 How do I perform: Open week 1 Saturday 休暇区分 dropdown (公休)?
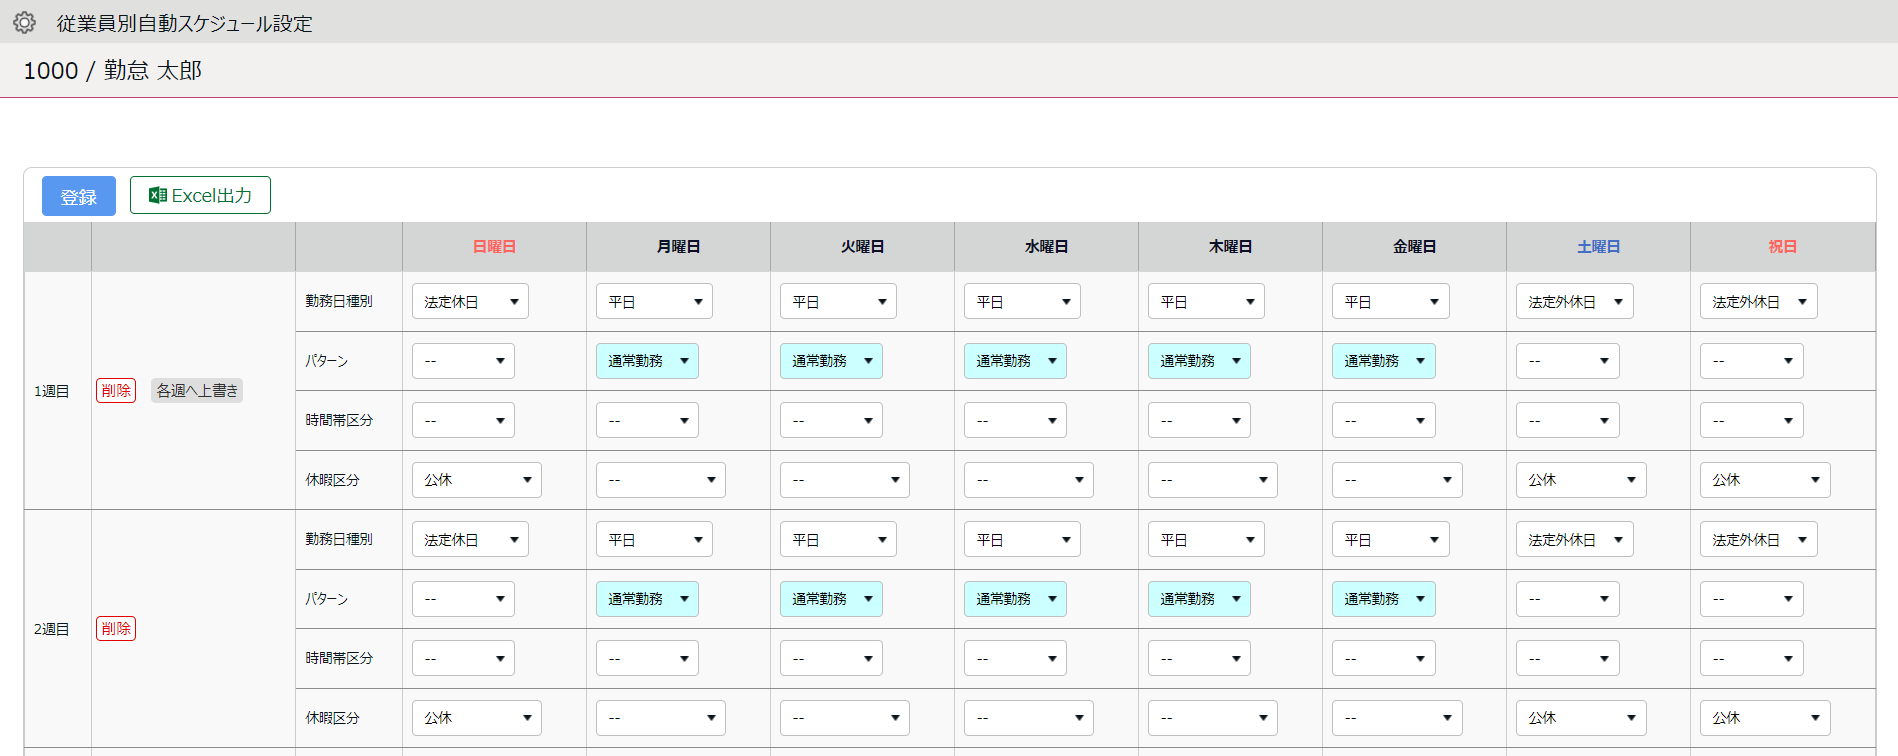(1581, 480)
